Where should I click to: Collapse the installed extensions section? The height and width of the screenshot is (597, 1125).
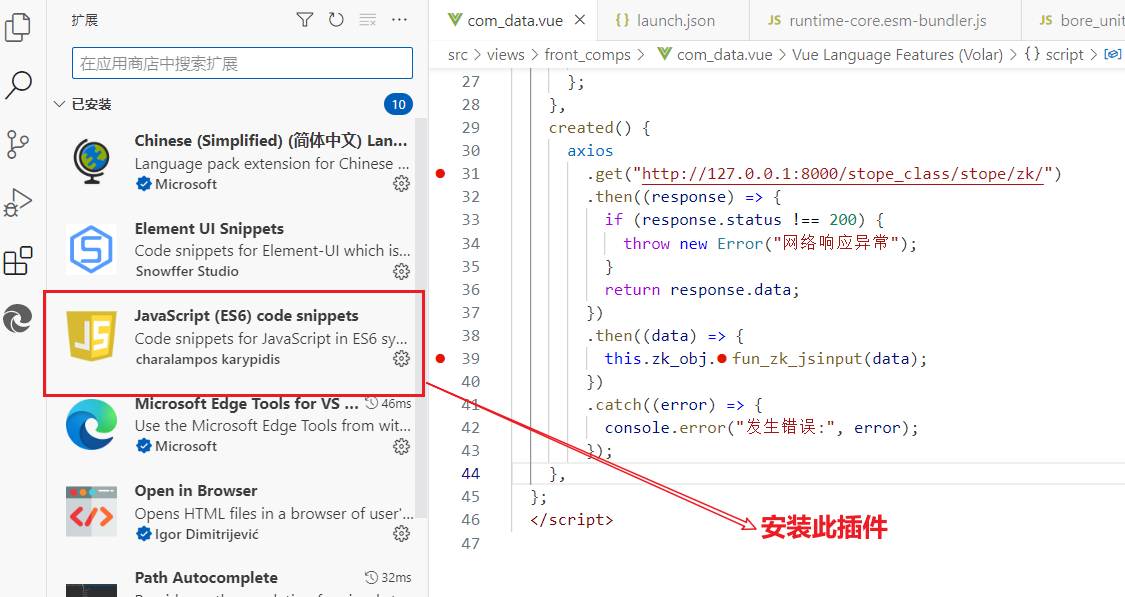[x=60, y=105]
